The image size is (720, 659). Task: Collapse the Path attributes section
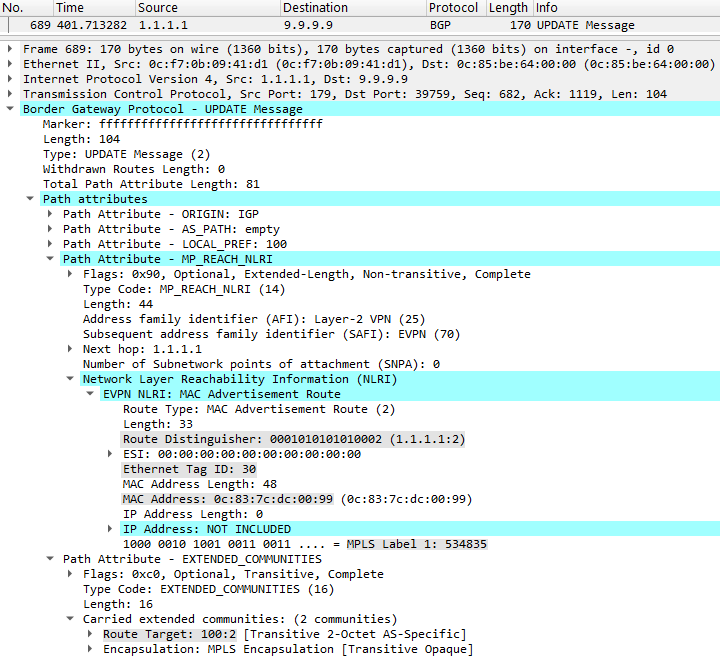(30, 199)
